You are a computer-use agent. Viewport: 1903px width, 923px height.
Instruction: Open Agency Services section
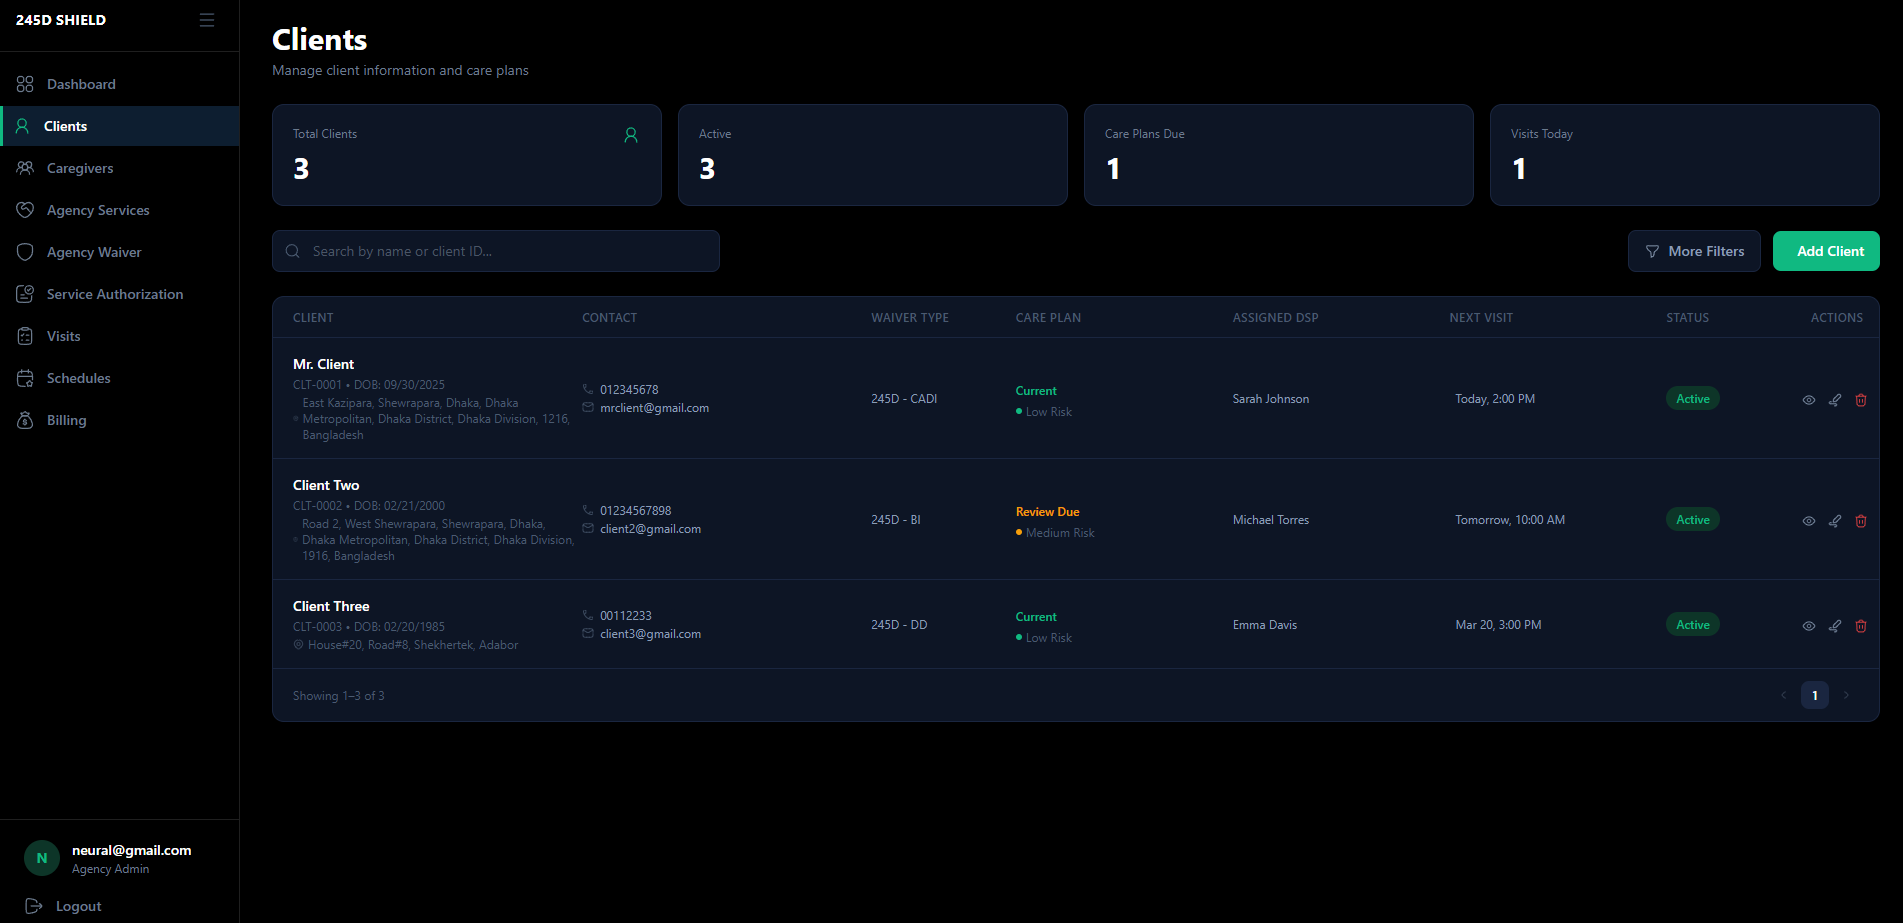[120, 210]
